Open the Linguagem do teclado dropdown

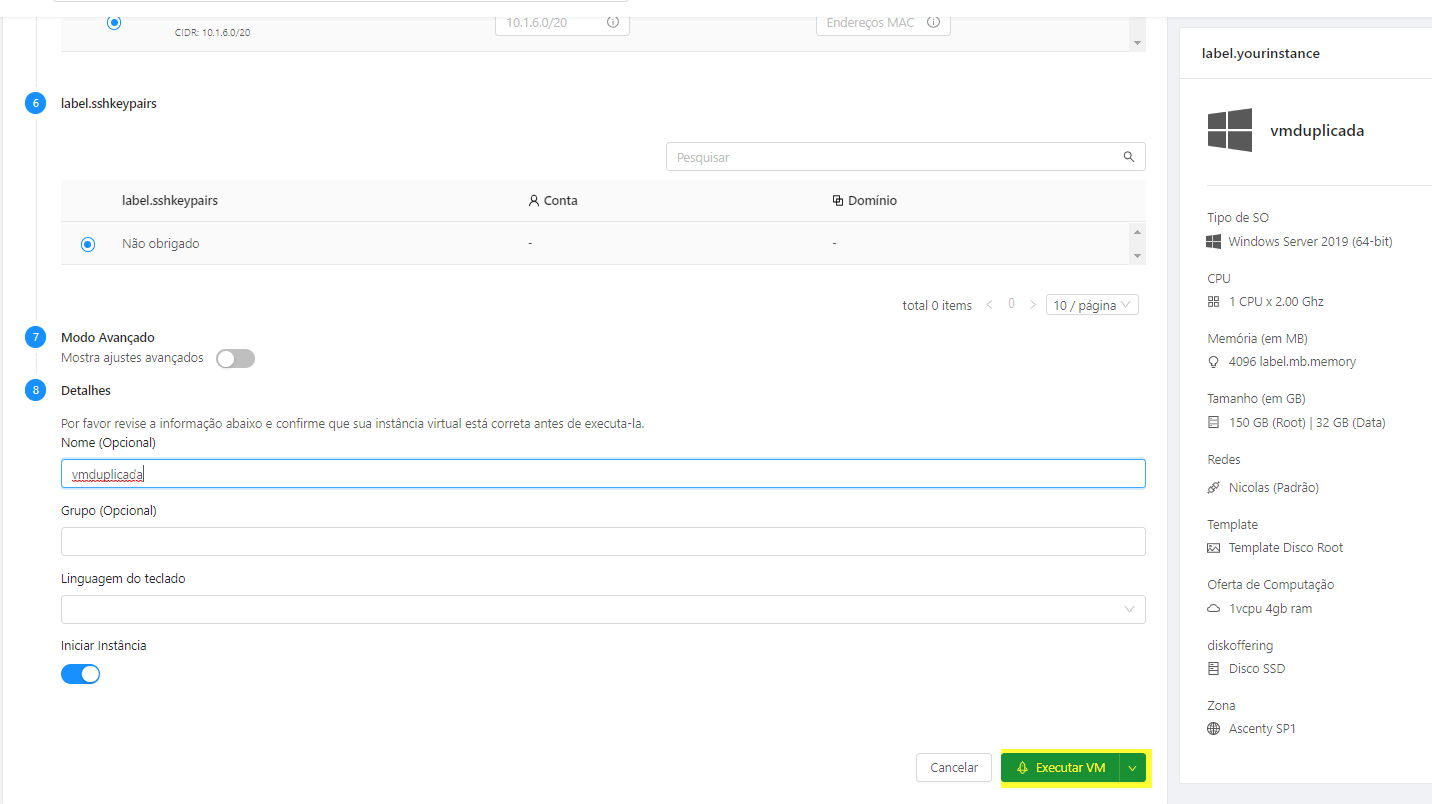coord(603,609)
